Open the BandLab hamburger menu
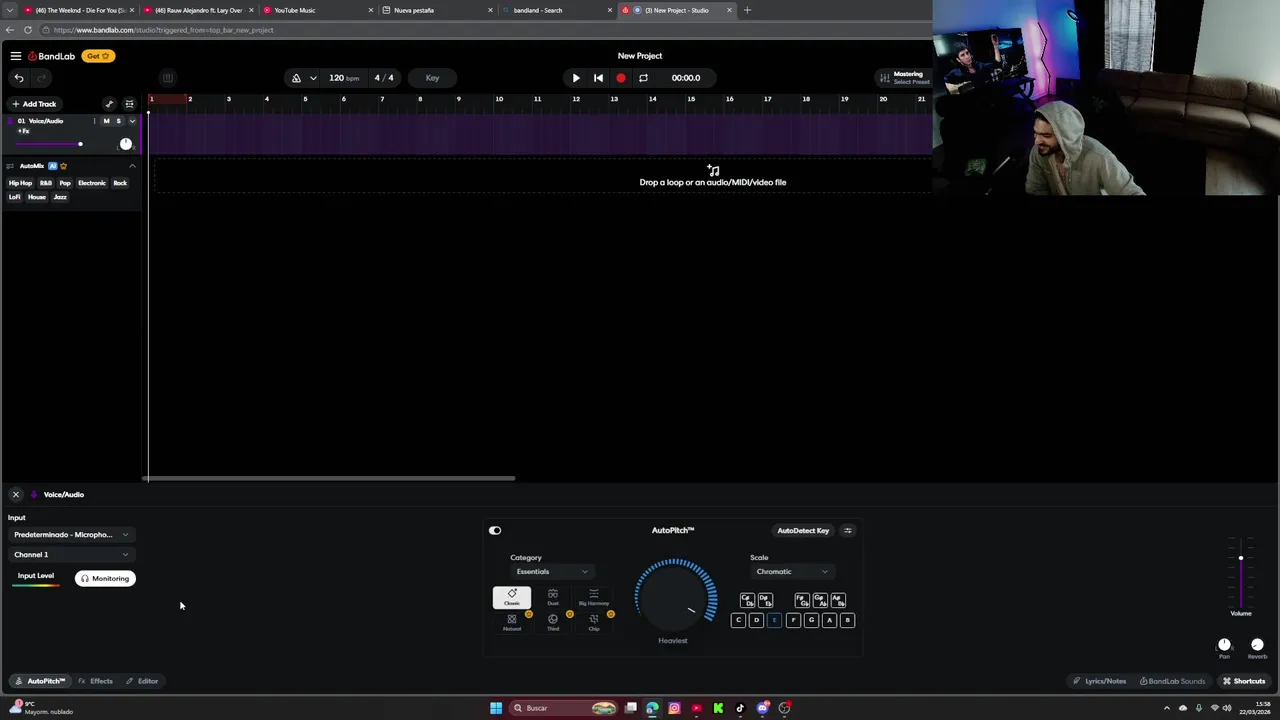 (x=16, y=56)
